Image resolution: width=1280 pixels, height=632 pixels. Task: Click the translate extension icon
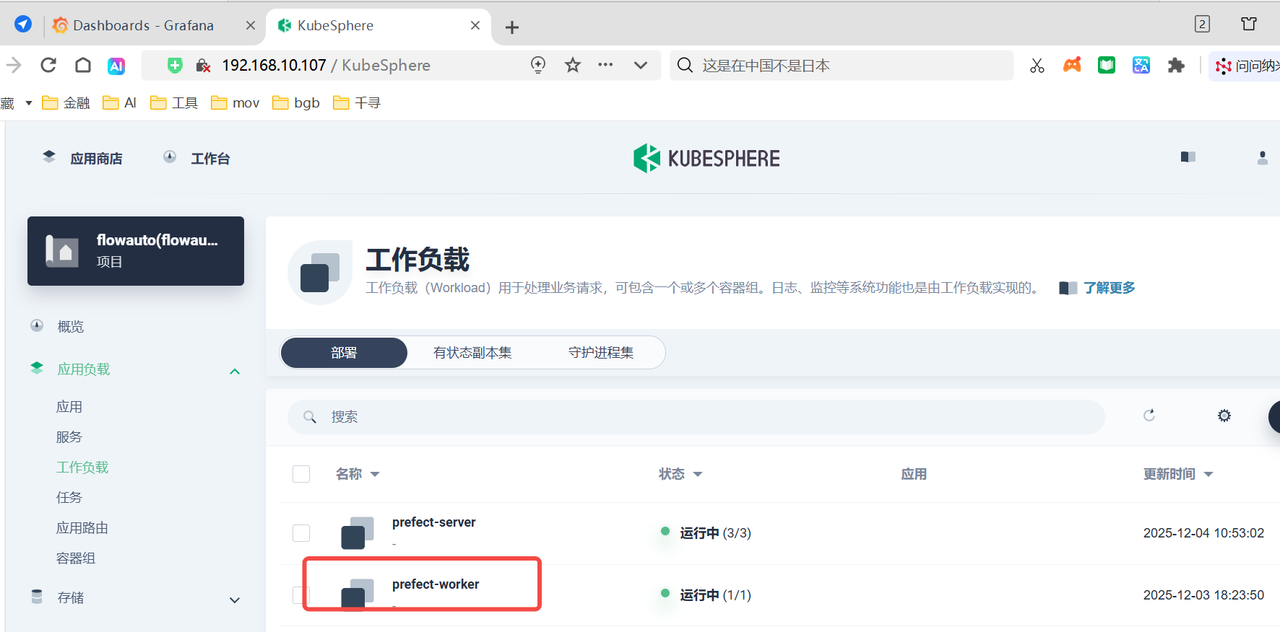[x=1141, y=65]
